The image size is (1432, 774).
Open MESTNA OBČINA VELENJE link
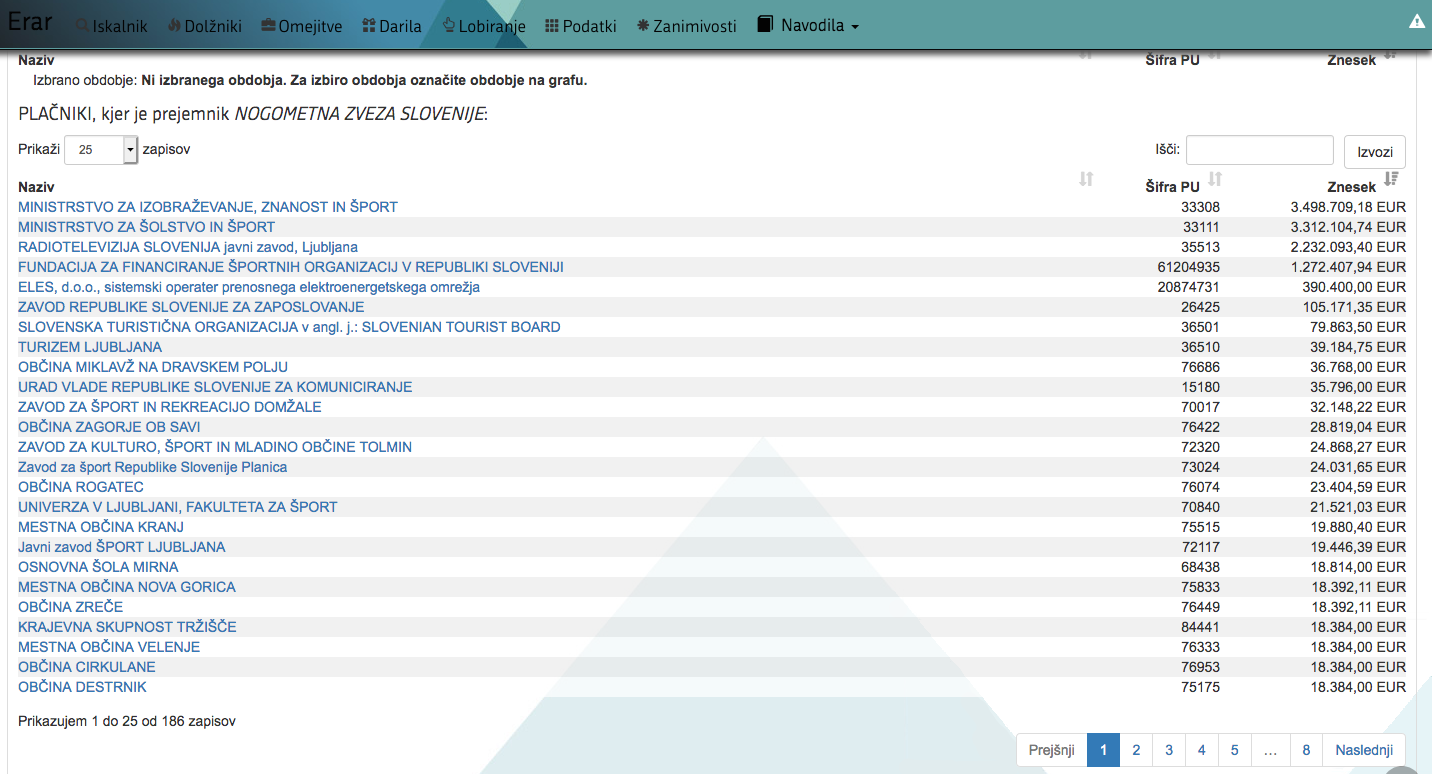[x=109, y=647]
